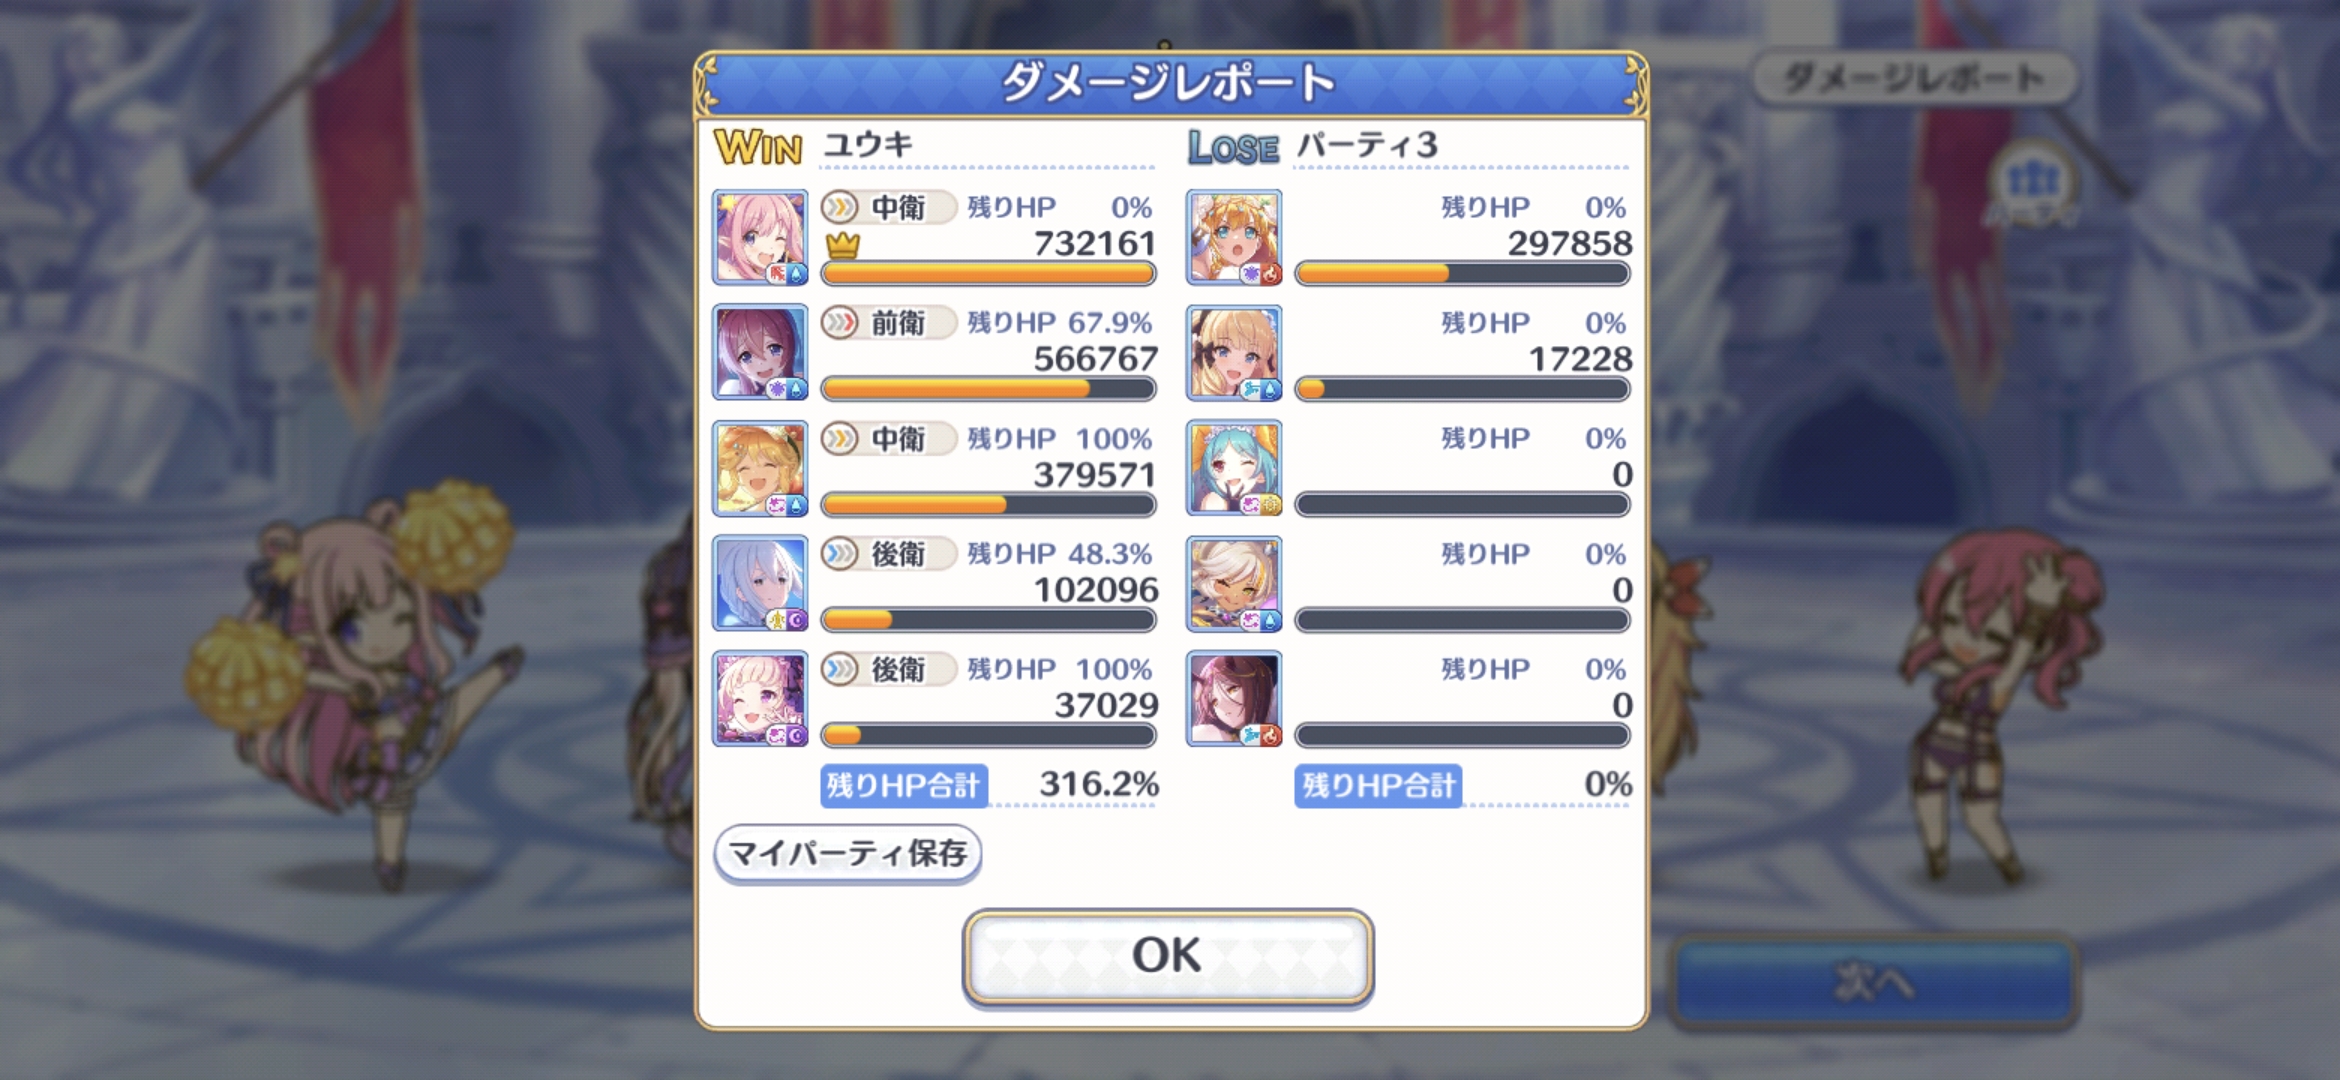Click the 後衛 position icon on fourth row

tap(840, 554)
